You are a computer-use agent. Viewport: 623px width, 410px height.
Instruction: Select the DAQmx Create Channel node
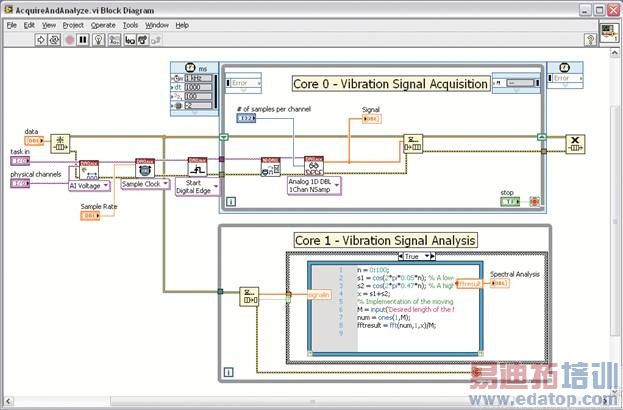tap(89, 170)
